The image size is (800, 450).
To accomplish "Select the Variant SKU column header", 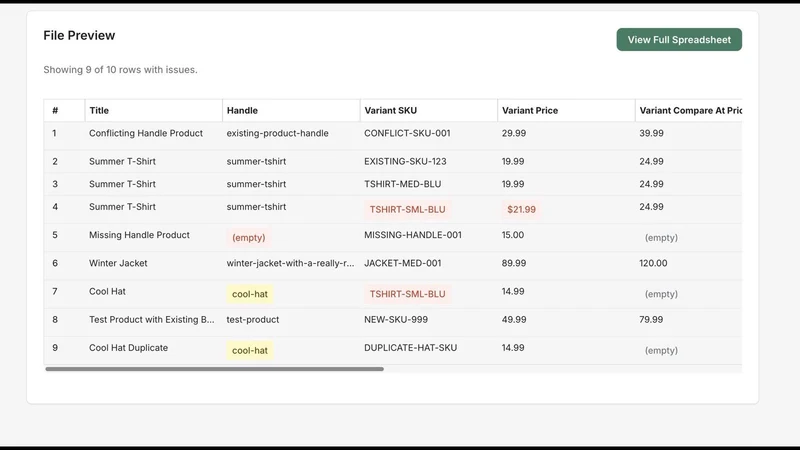I will 390,110.
